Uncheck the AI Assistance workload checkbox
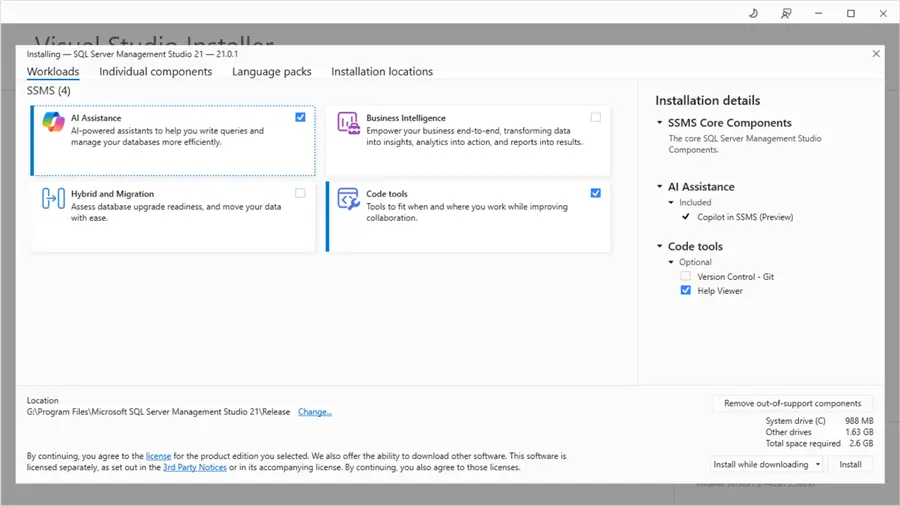This screenshot has width=900, height=506. (301, 117)
